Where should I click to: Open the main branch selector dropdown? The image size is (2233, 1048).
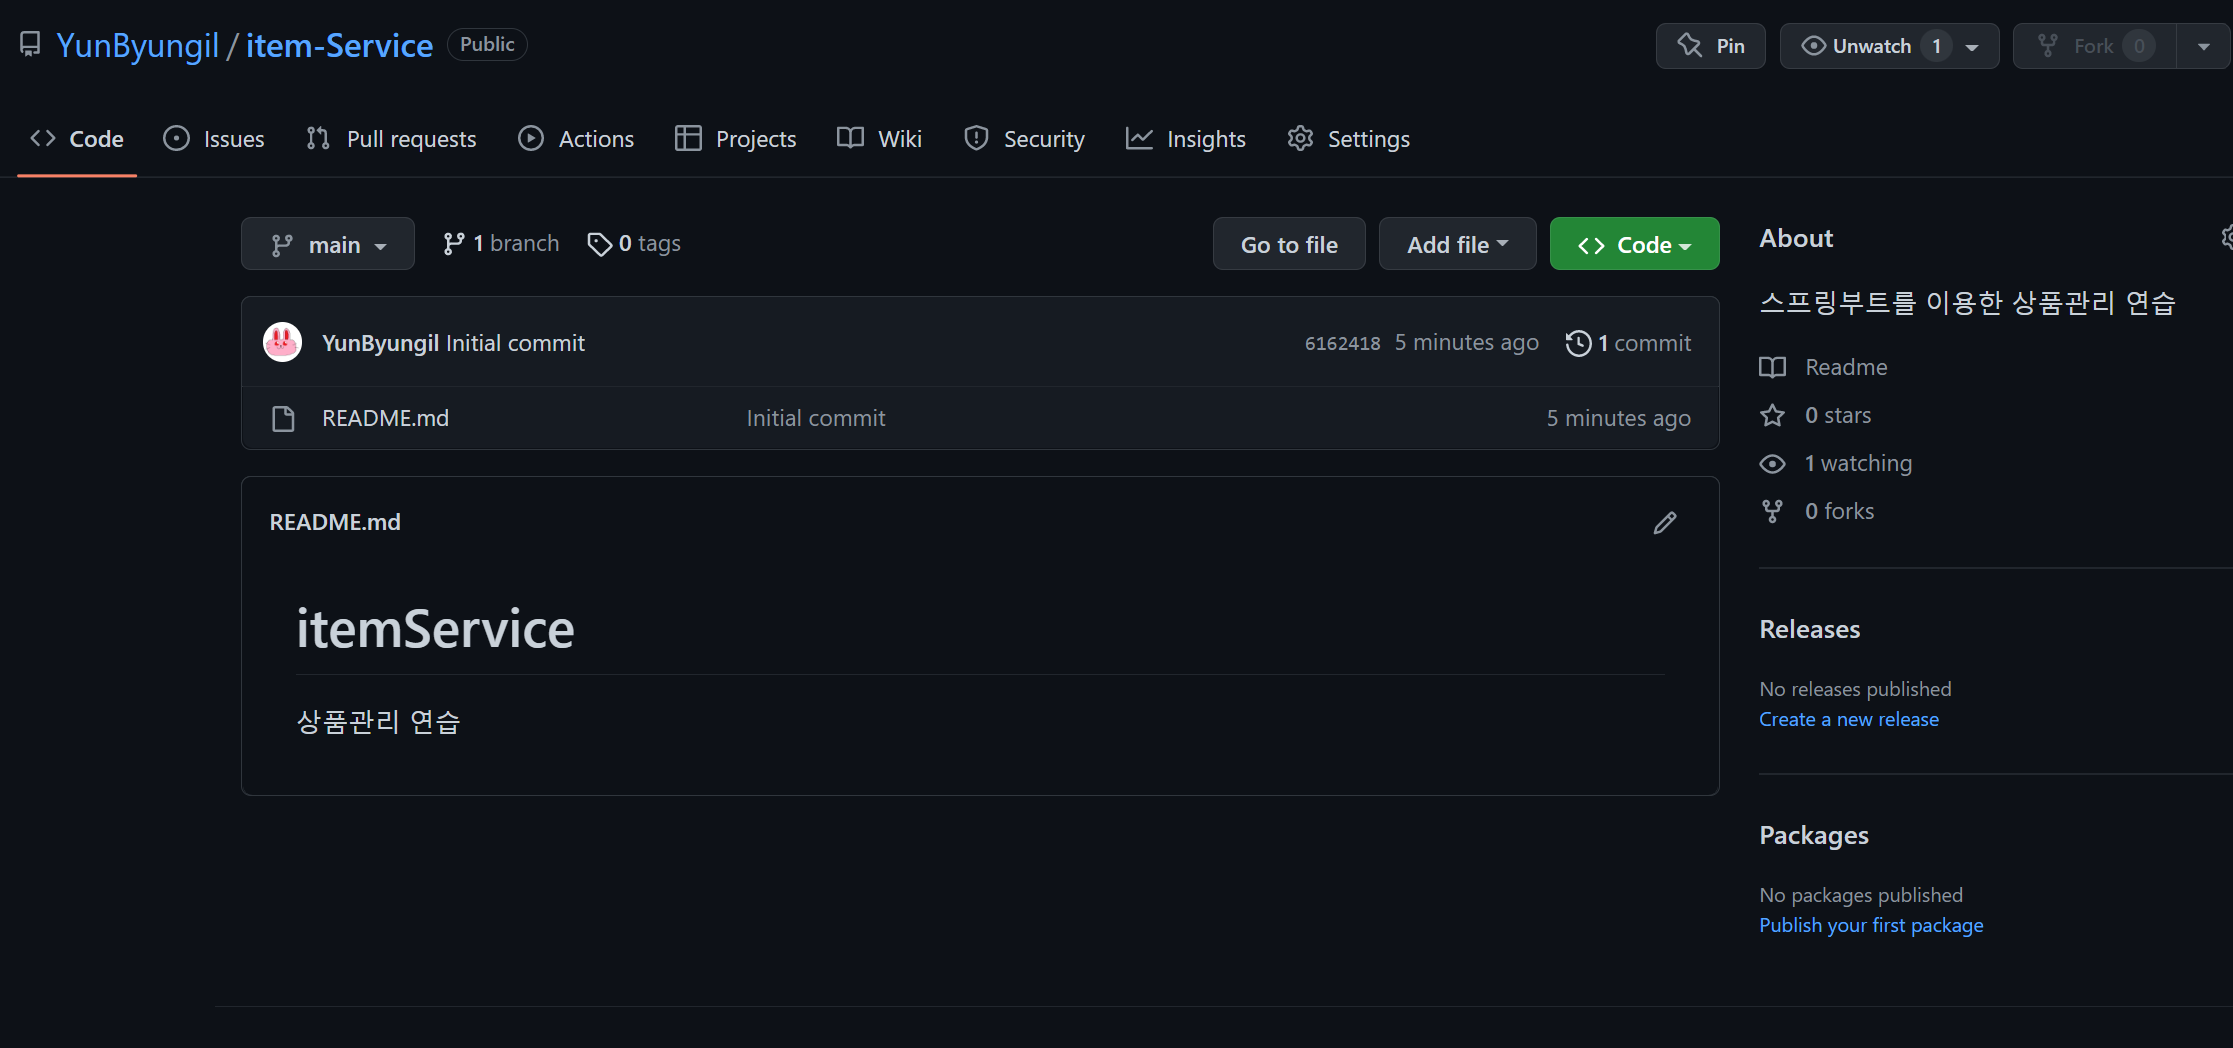point(328,244)
